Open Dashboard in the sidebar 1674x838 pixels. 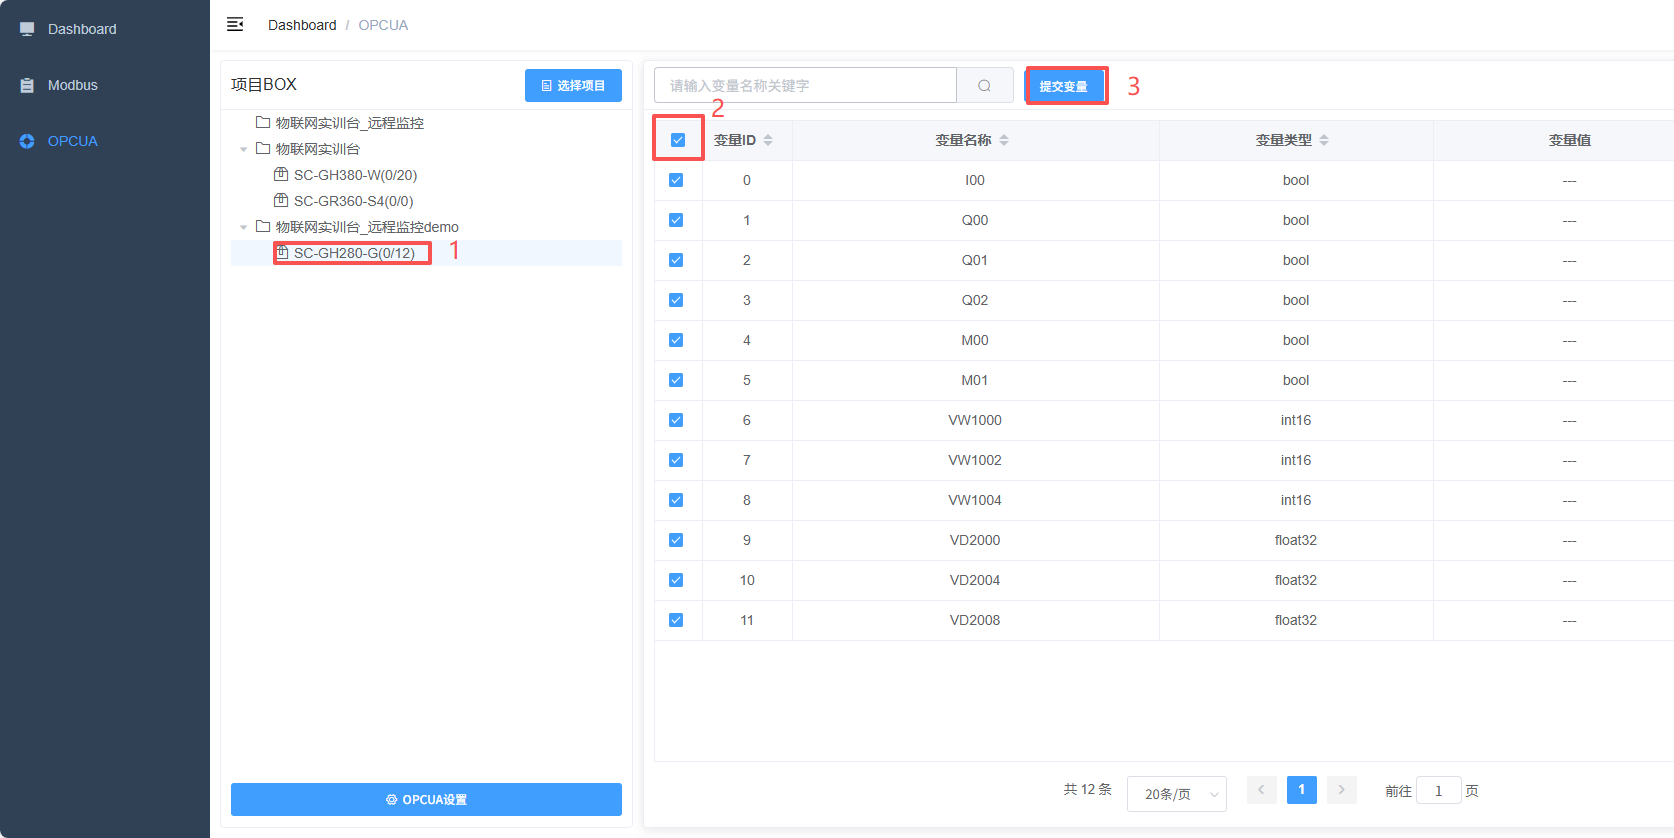coord(82,29)
